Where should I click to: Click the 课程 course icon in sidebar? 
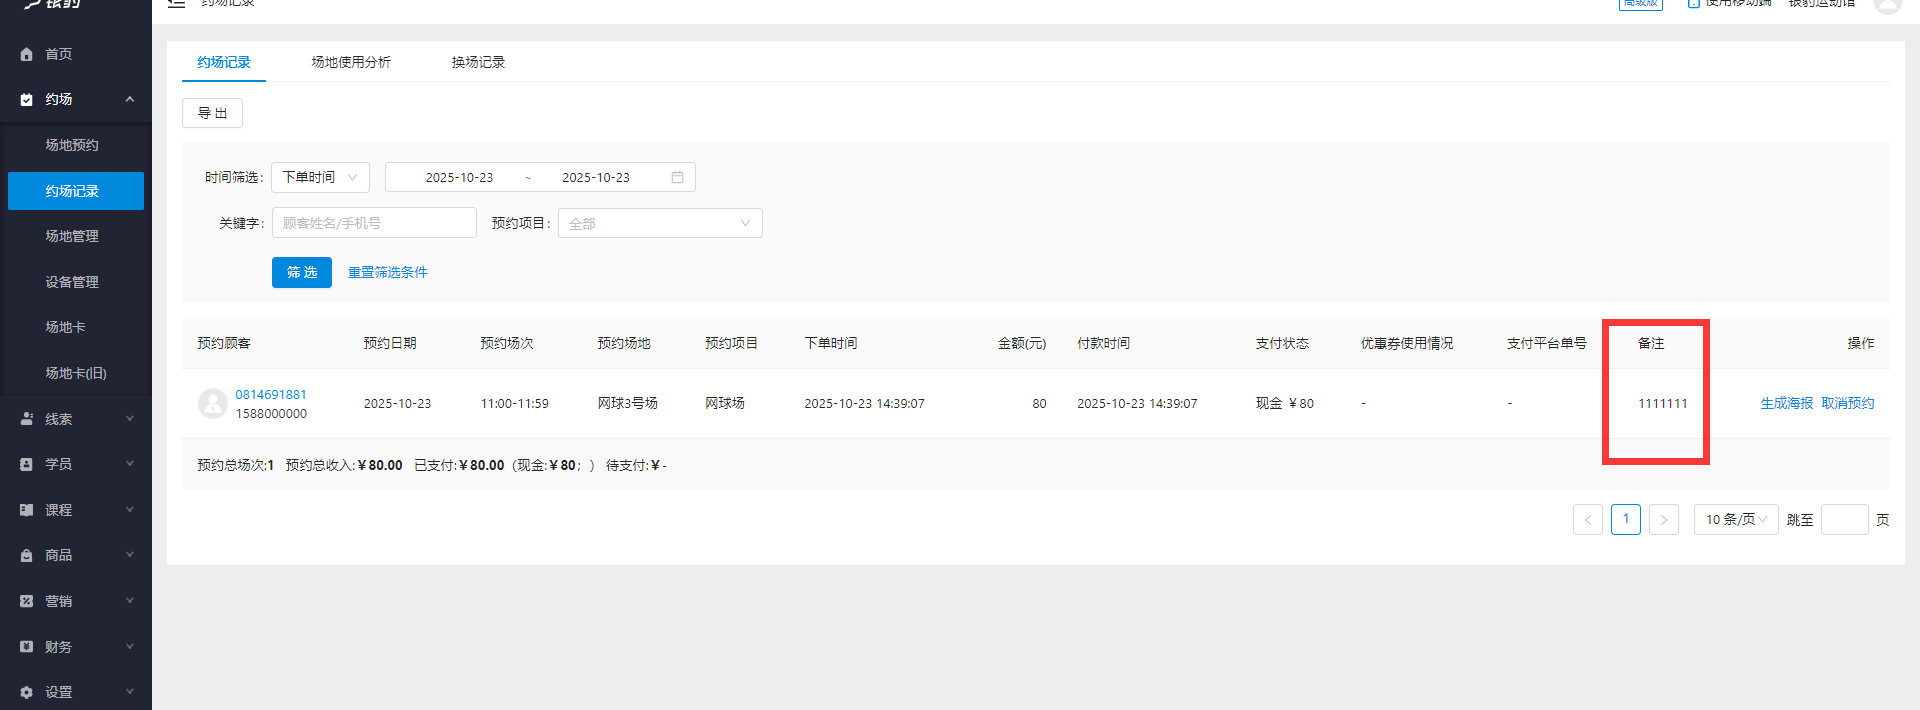tap(26, 510)
